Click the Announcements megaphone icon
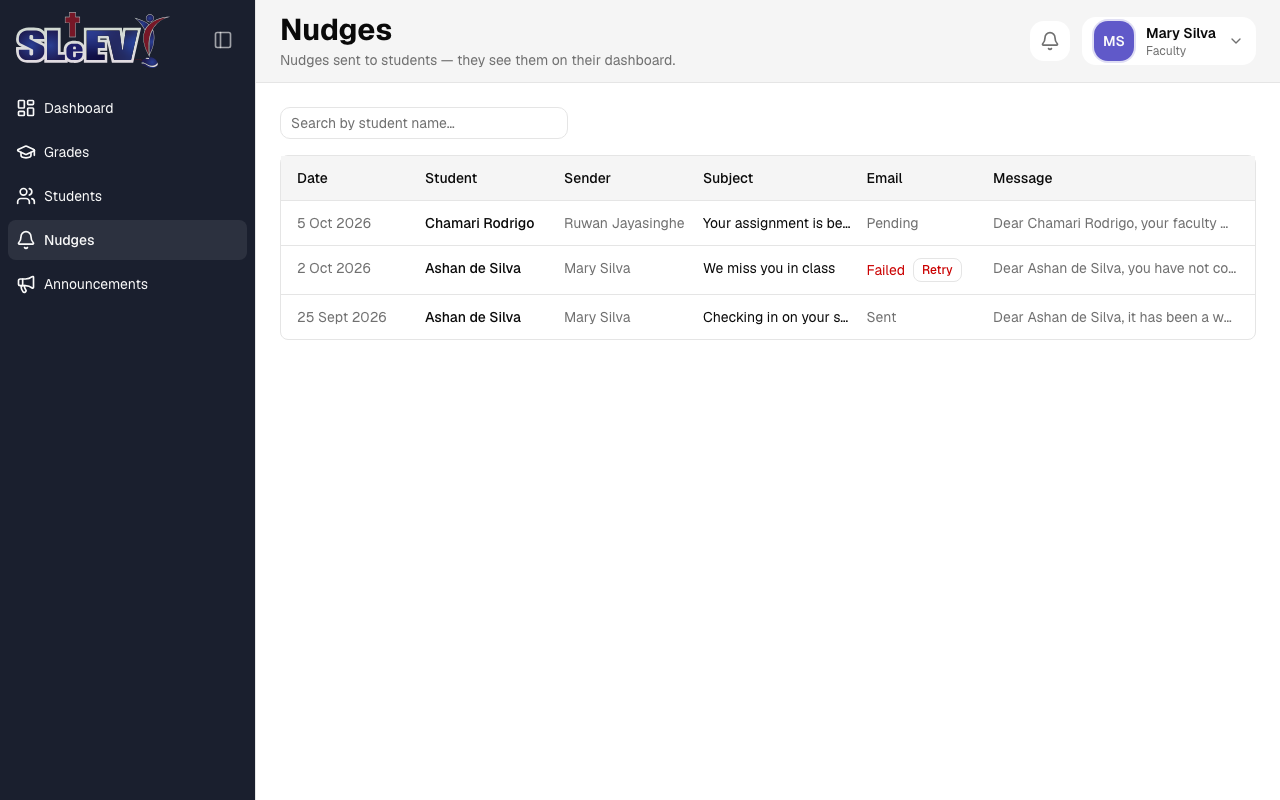Screen dimensions: 1280x800 click(26, 284)
